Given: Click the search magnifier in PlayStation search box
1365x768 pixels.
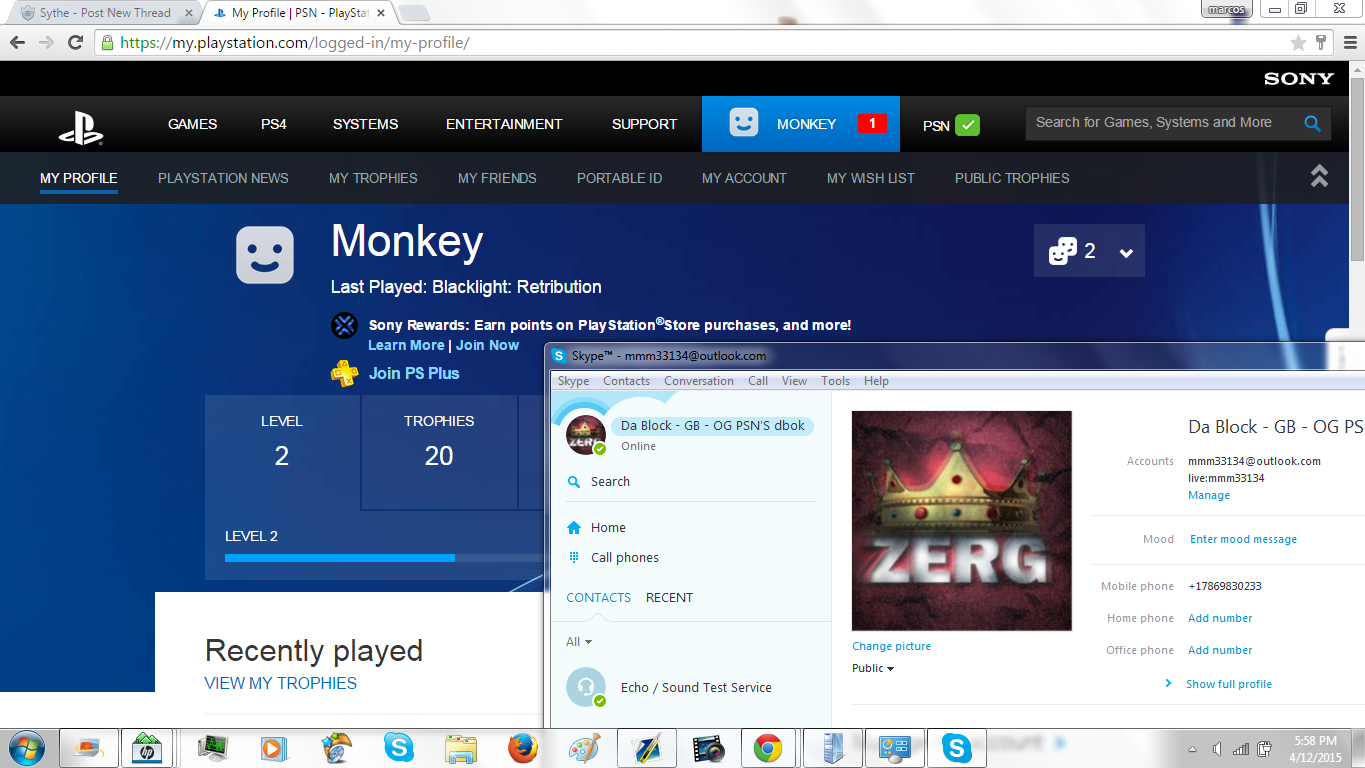Looking at the screenshot, I should (1313, 123).
